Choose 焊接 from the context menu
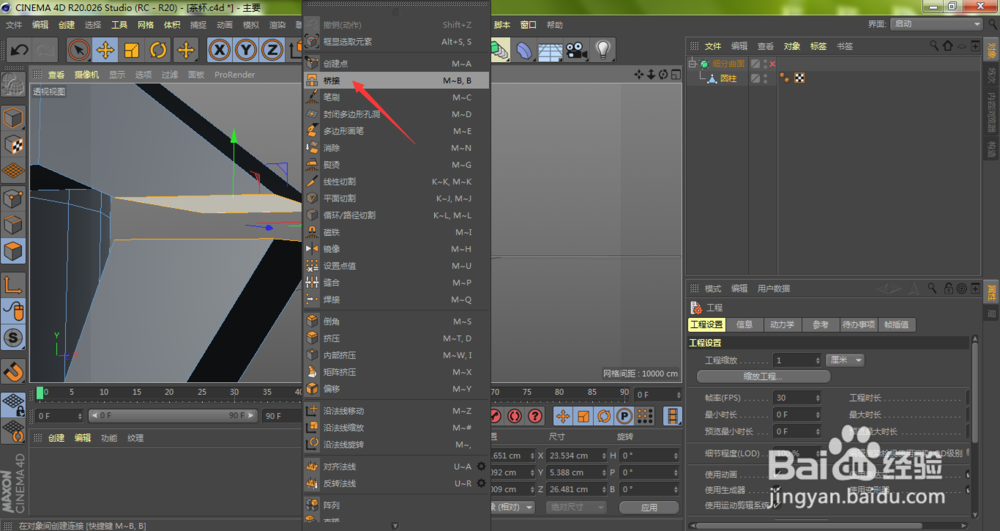The height and width of the screenshot is (531, 1000). coord(397,300)
